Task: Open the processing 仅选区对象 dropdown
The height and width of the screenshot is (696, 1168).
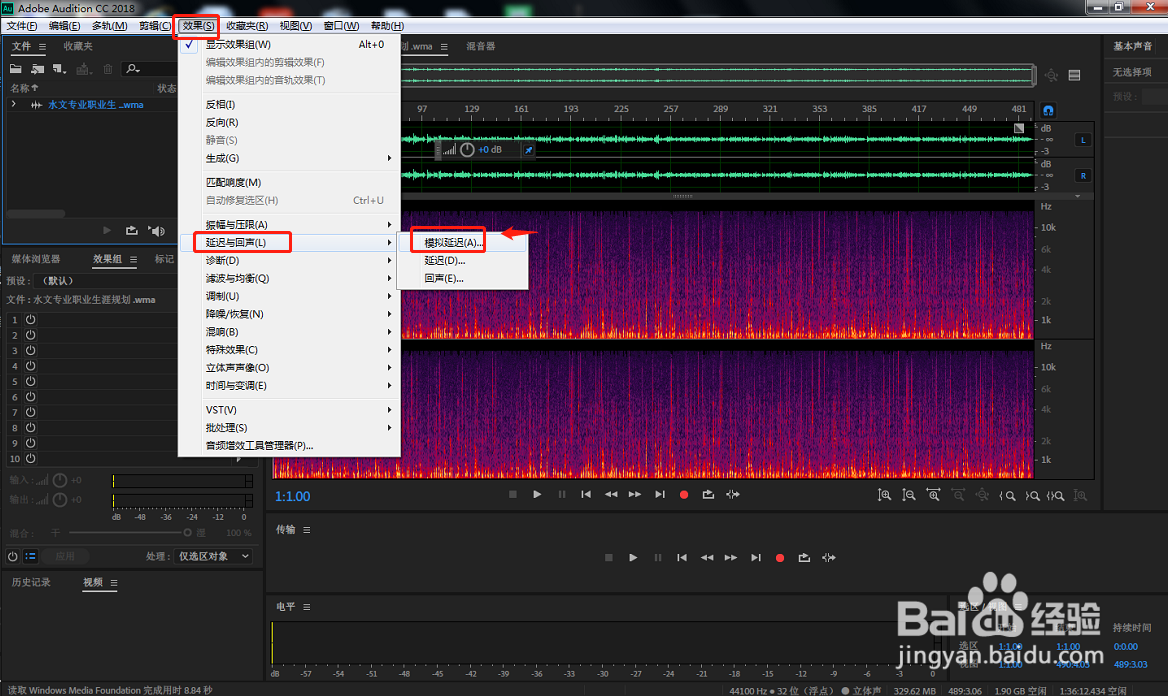Action: [213, 556]
